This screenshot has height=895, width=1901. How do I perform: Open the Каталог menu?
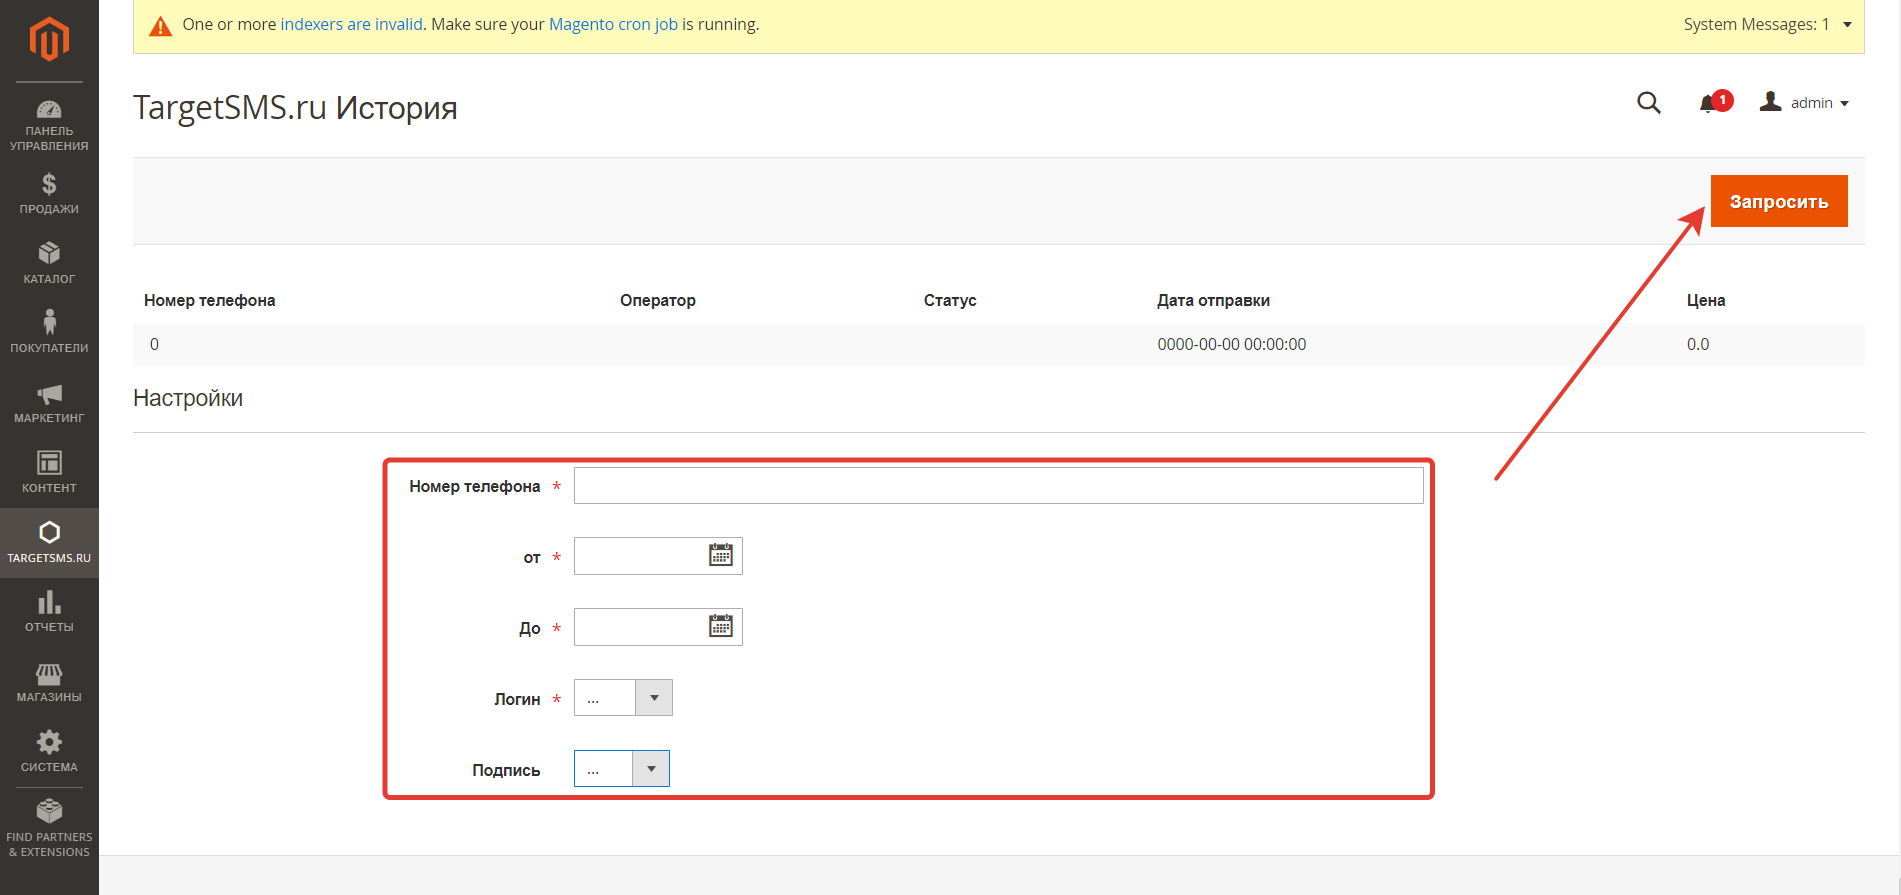click(49, 264)
